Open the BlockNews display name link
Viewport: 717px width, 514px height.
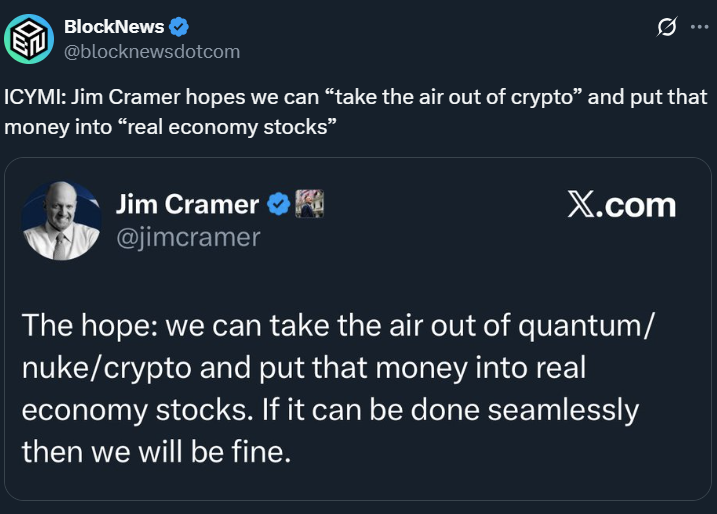[113, 27]
